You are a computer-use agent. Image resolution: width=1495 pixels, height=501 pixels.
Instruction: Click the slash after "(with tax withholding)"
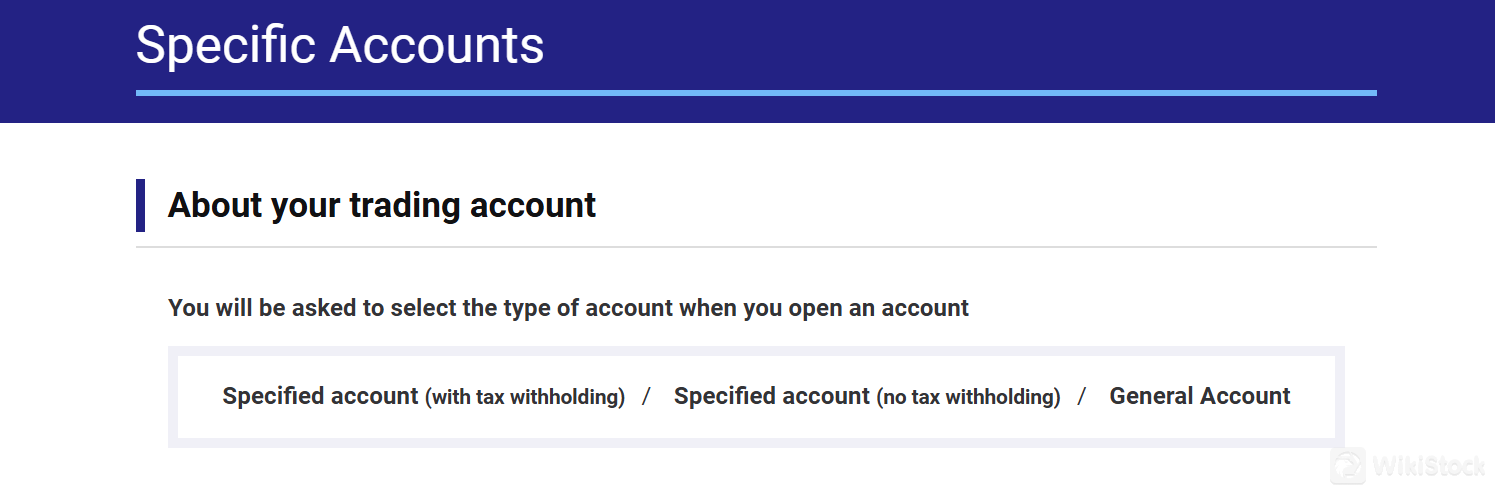pyautogui.click(x=647, y=396)
